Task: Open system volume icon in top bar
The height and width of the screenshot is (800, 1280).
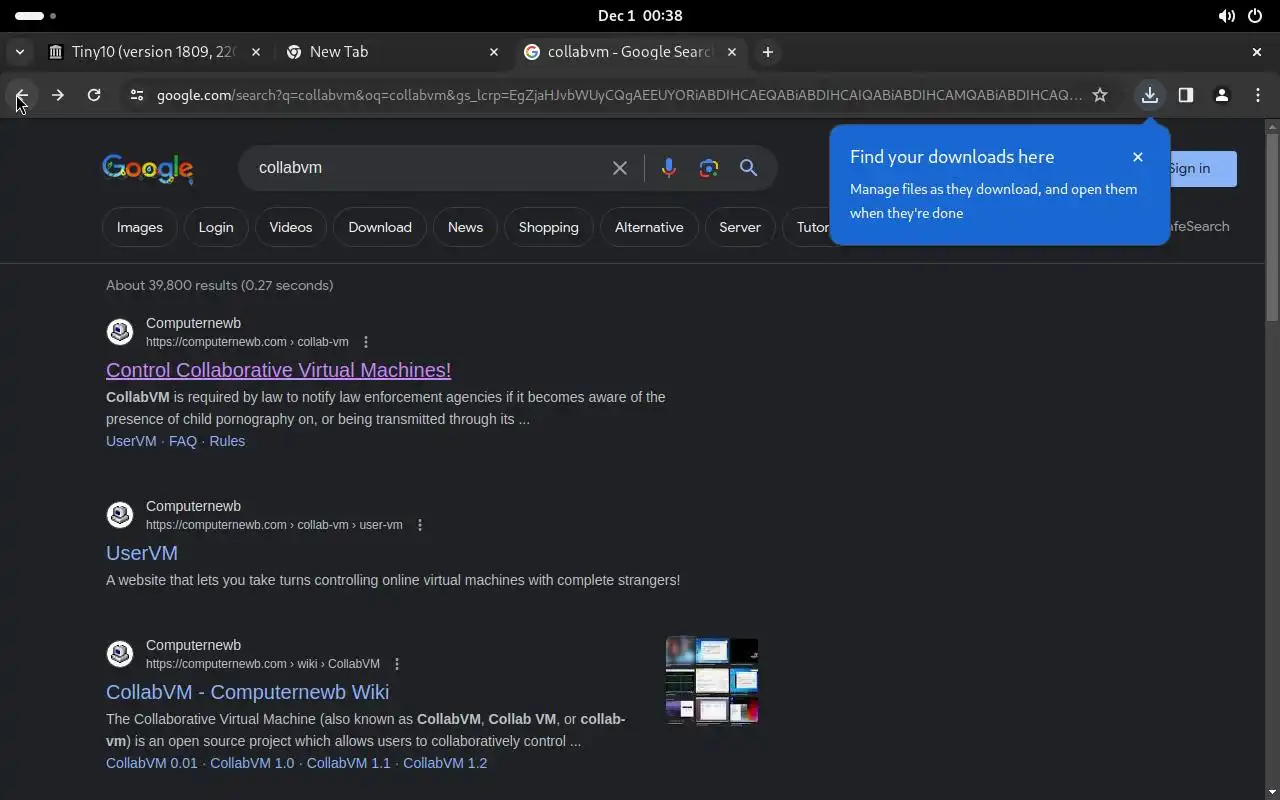Action: (1226, 16)
